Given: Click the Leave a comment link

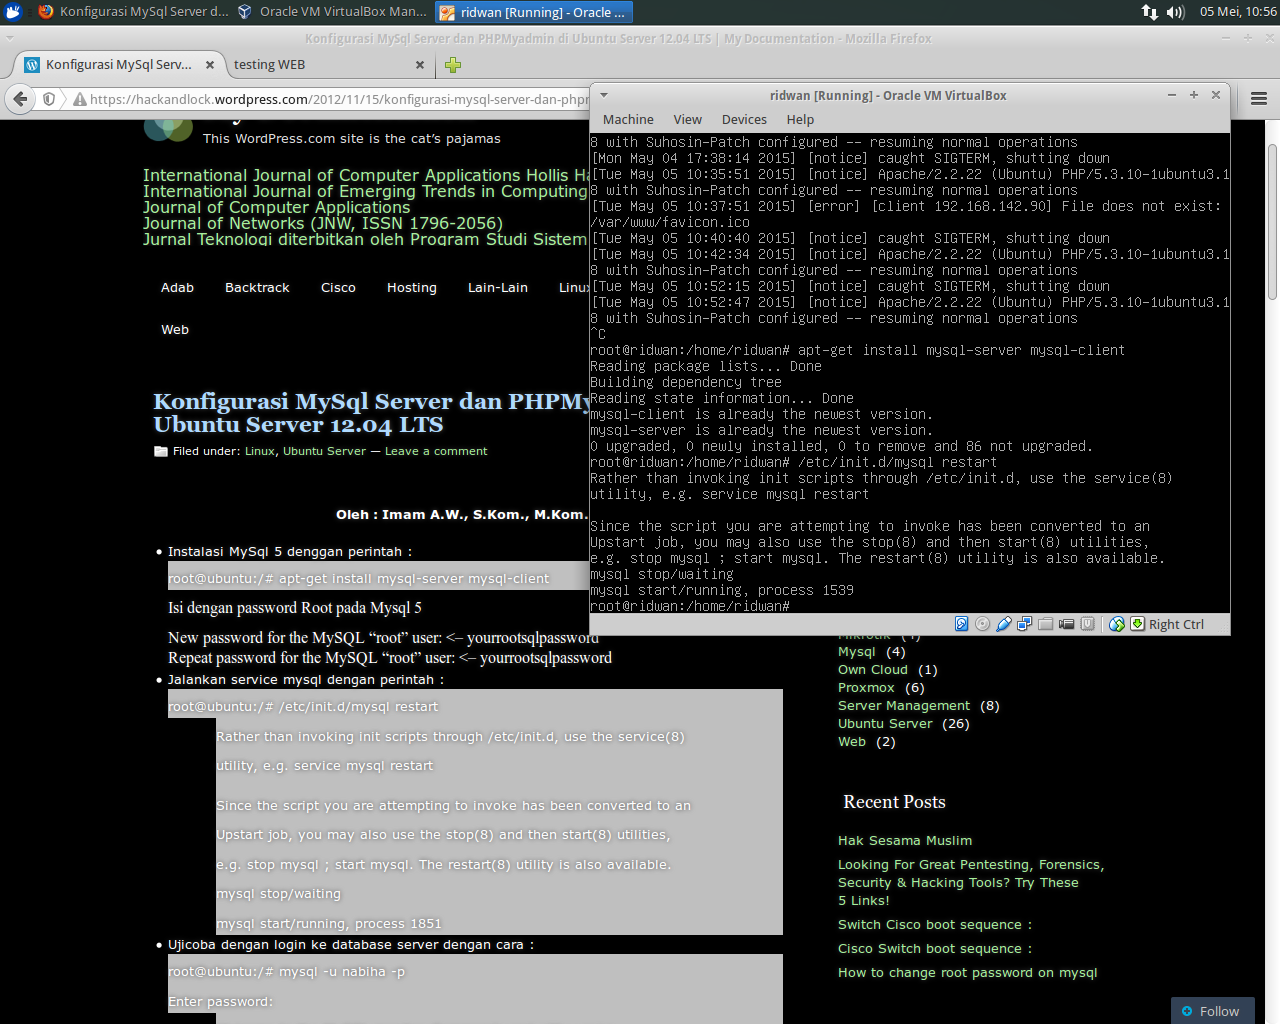Looking at the screenshot, I should tap(436, 451).
